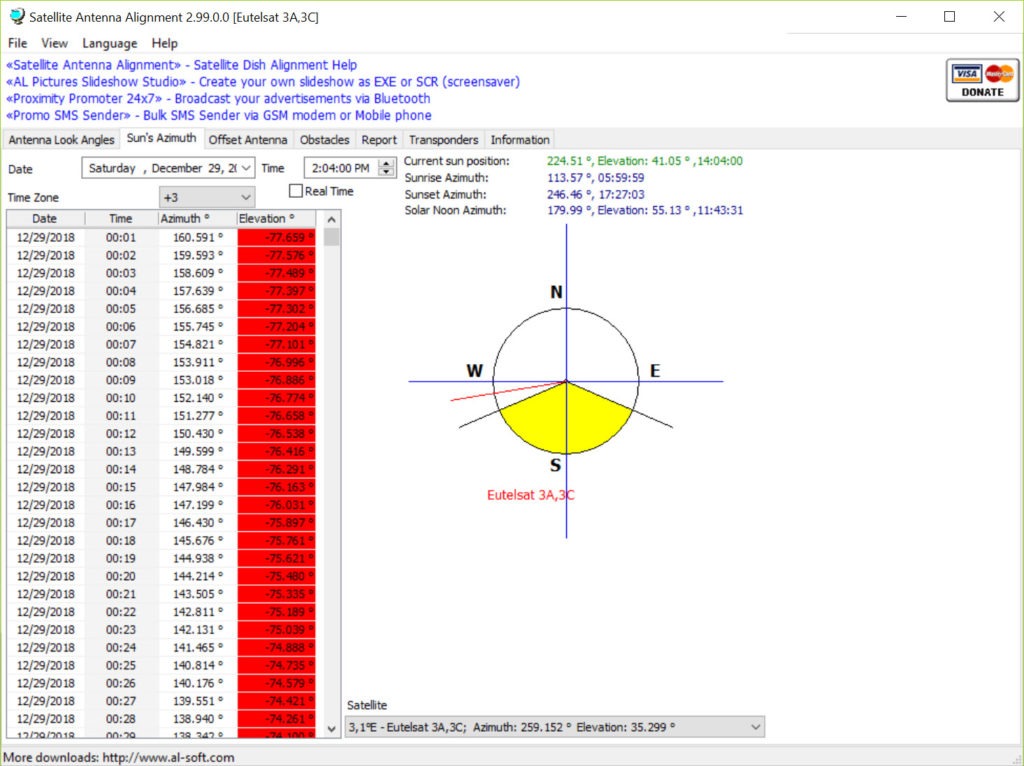Image resolution: width=1024 pixels, height=766 pixels.
Task: Switch to the Offset Antenna tab
Action: (248, 140)
